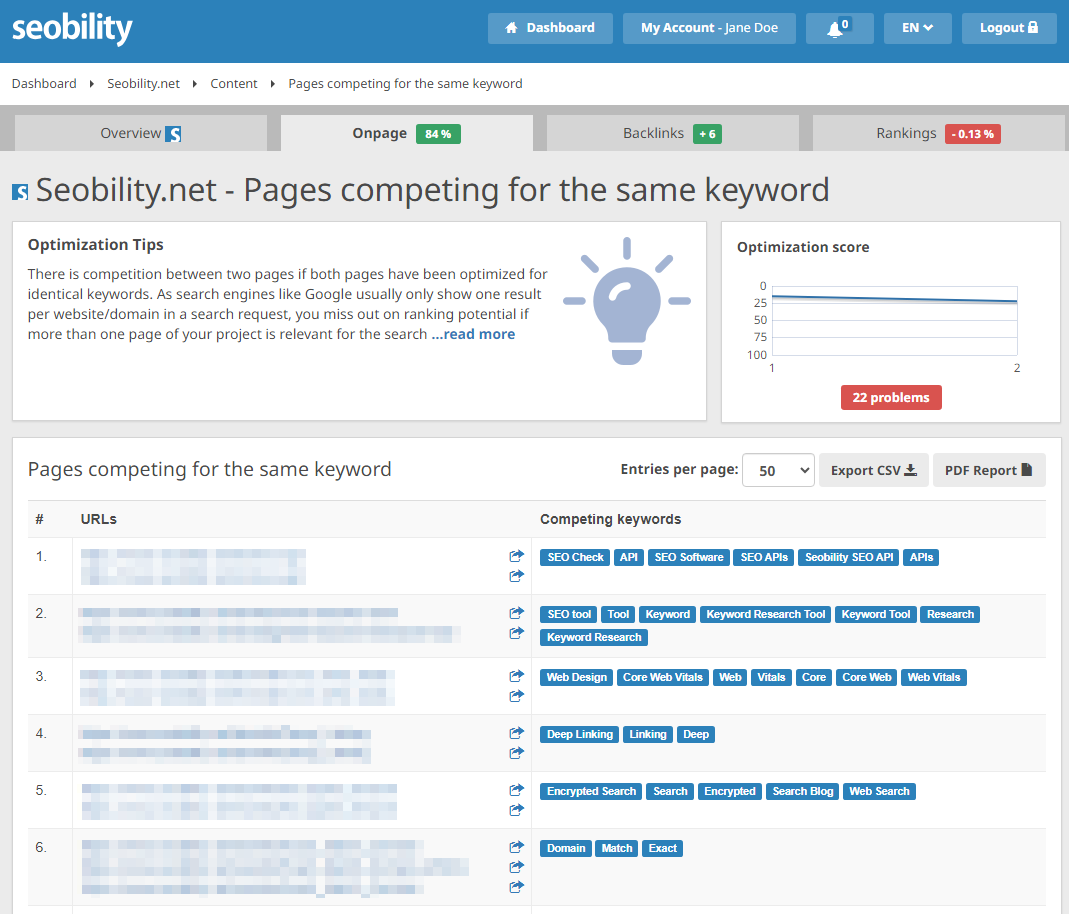Image resolution: width=1069 pixels, height=914 pixels.
Task: Open the first URL via its external link icon
Action: pyautogui.click(x=516, y=556)
